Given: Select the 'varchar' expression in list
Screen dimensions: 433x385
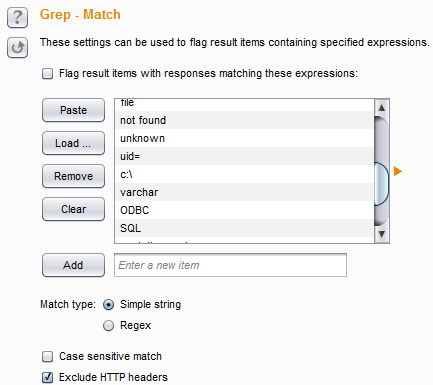Looking at the screenshot, I should [x=244, y=192].
